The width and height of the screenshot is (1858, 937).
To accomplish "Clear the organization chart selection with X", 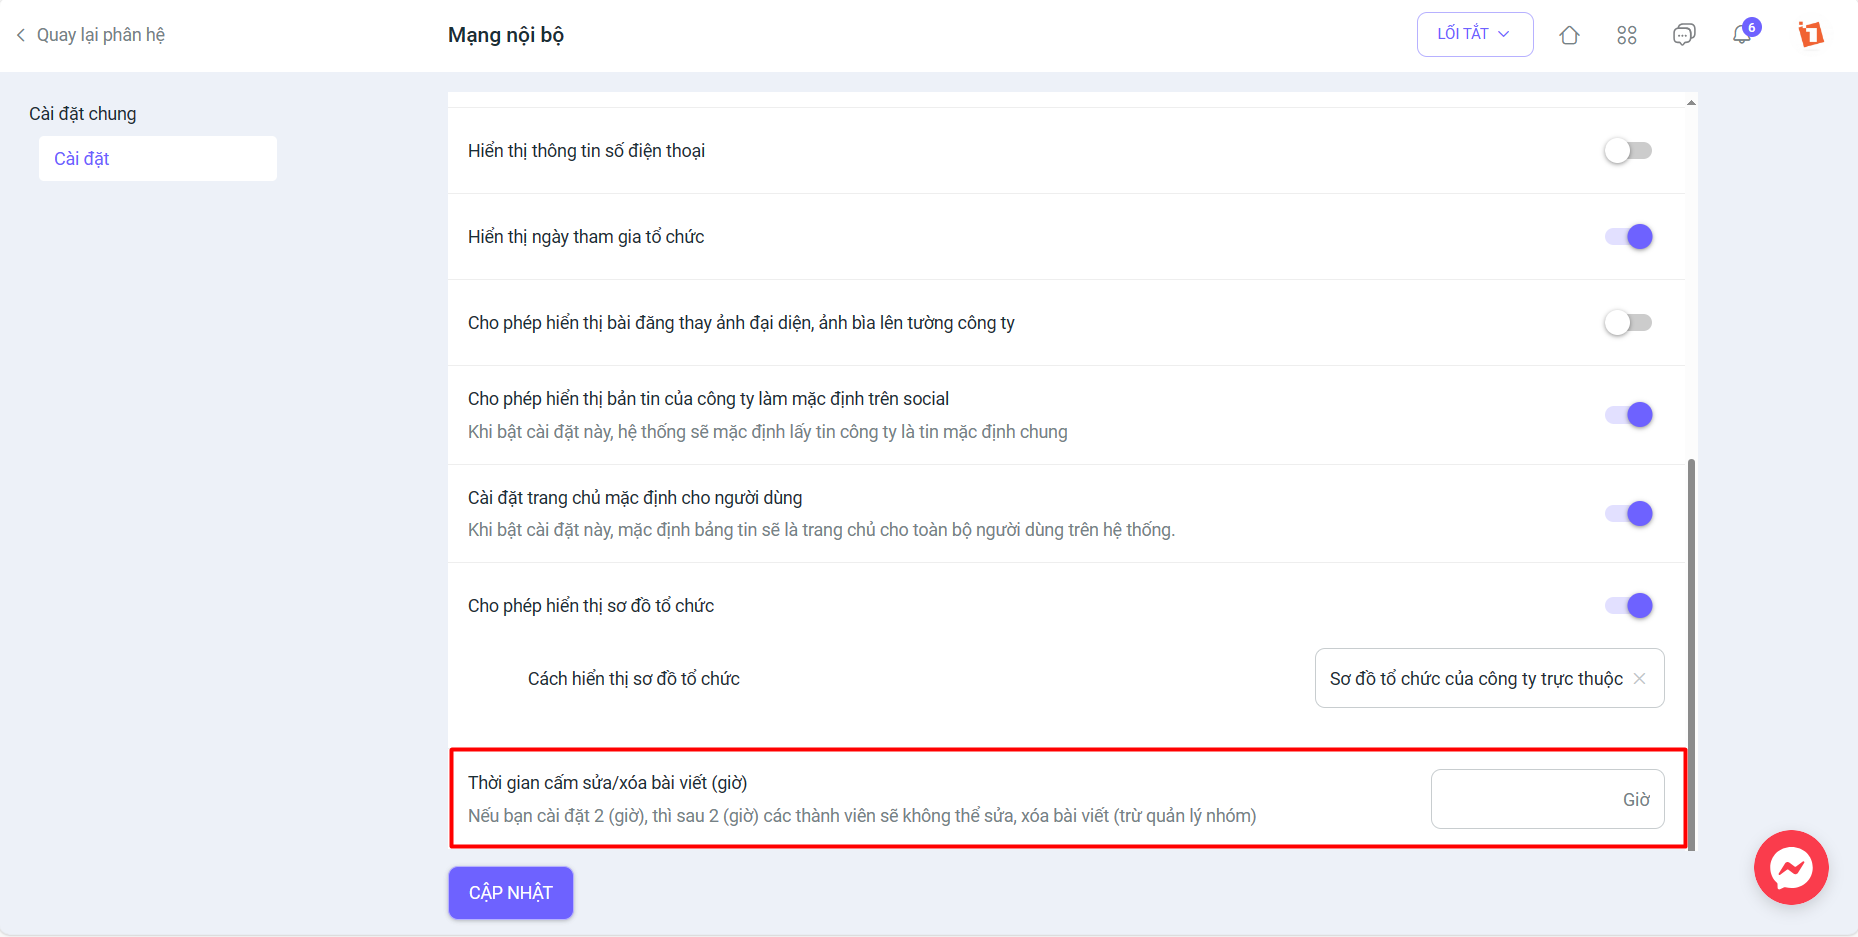I will pyautogui.click(x=1640, y=679).
